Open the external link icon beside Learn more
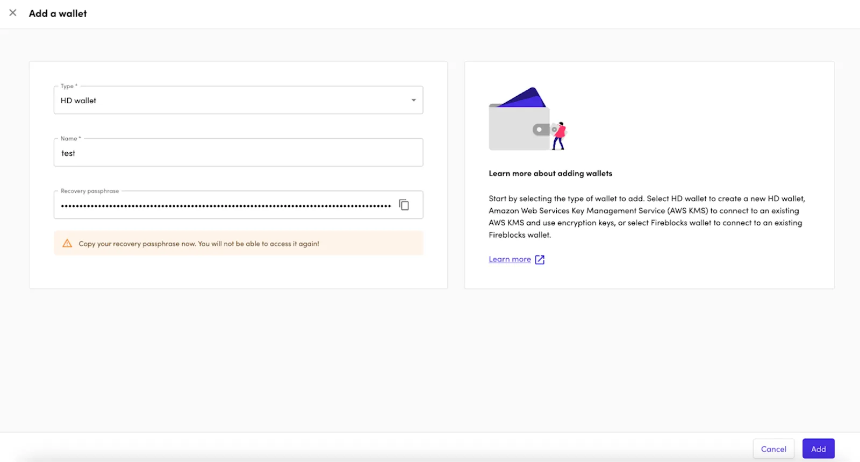Screen dimensions: 860x462 click(x=540, y=260)
